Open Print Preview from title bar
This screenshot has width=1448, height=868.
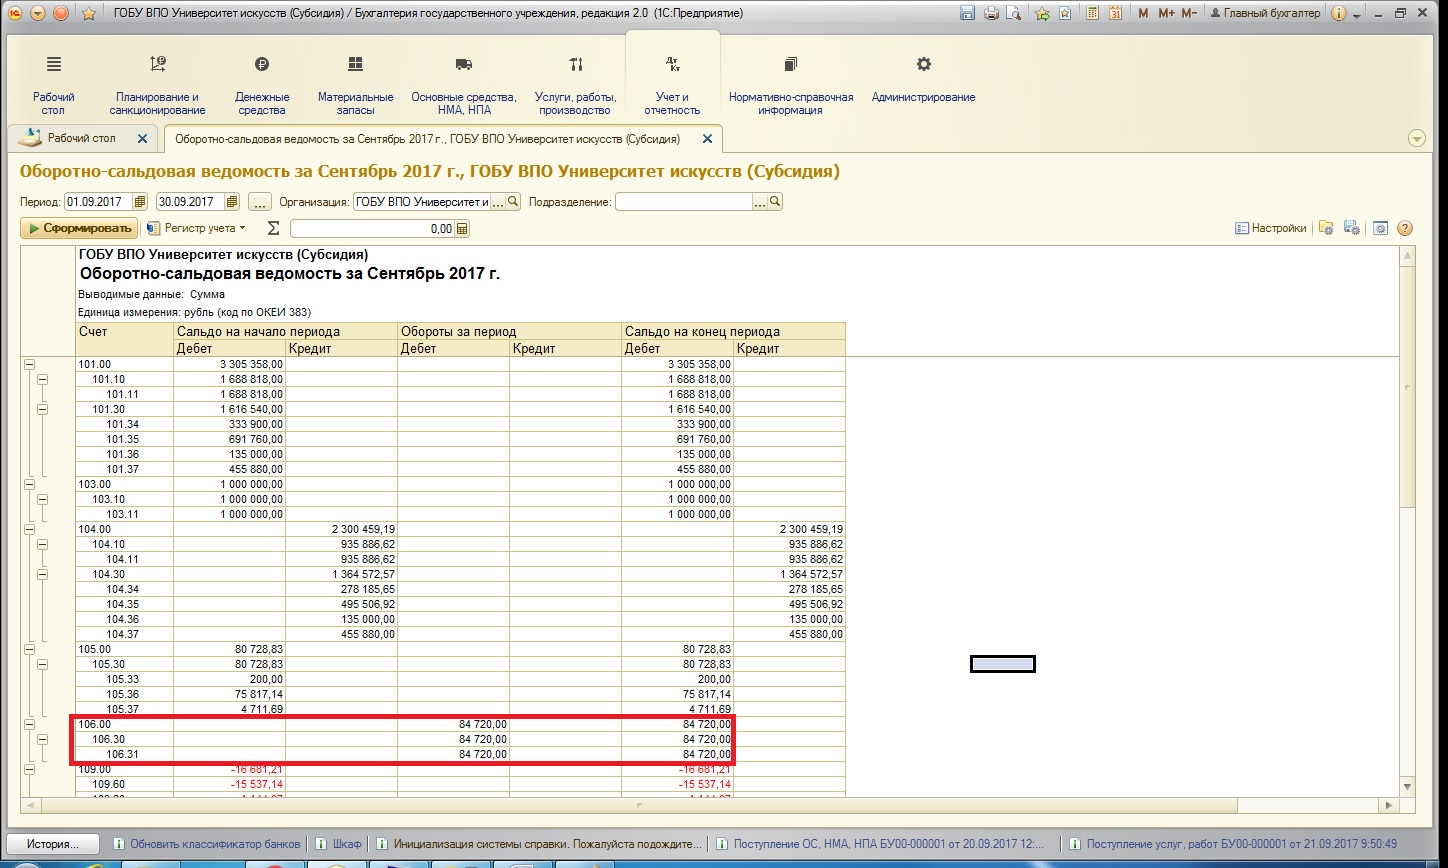tap(1014, 13)
